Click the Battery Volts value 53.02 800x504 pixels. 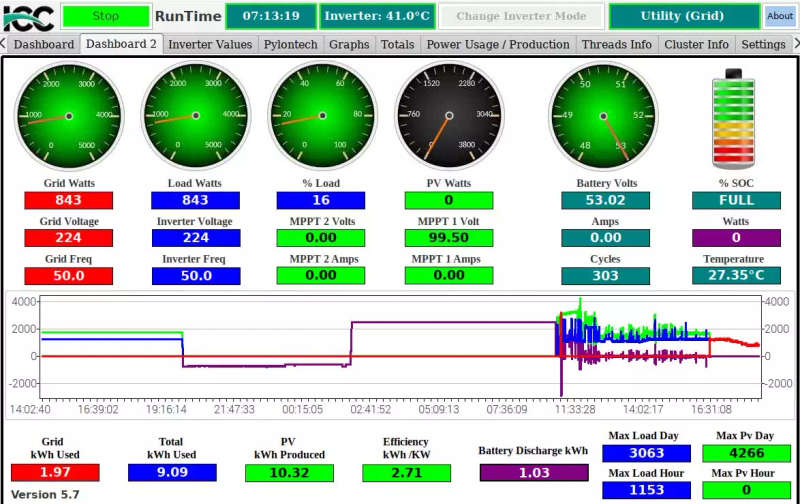coord(606,200)
